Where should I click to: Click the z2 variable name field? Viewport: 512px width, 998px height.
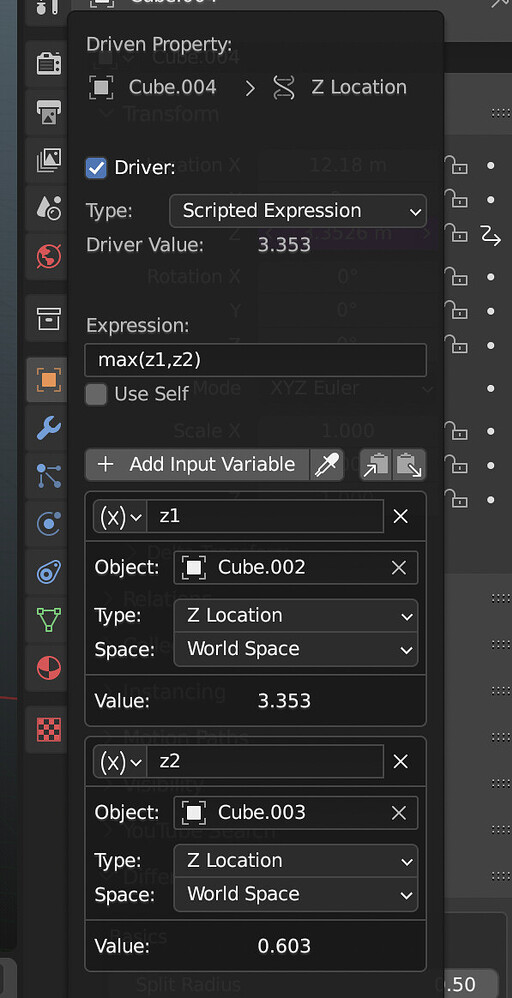pyautogui.click(x=265, y=762)
